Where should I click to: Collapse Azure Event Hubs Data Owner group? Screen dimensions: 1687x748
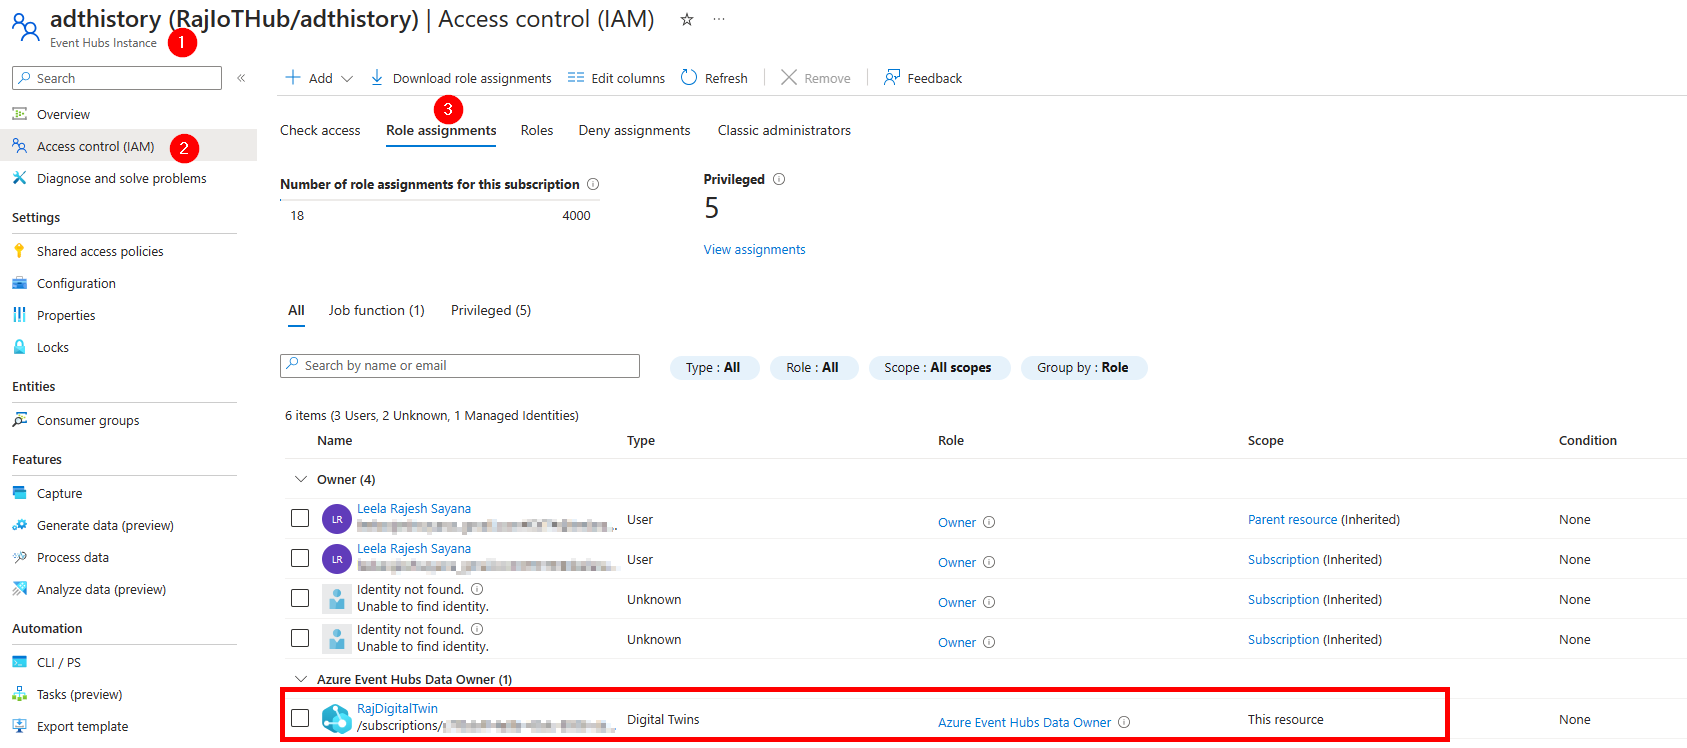click(300, 679)
